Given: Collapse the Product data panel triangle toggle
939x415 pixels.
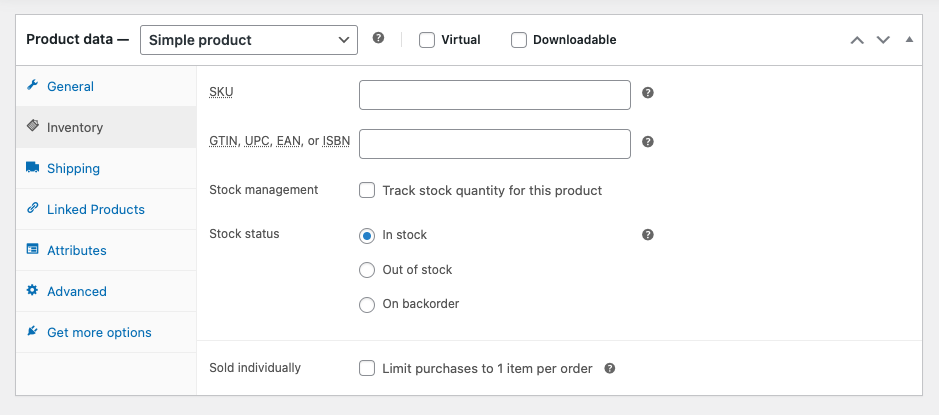Looking at the screenshot, I should [x=909, y=40].
